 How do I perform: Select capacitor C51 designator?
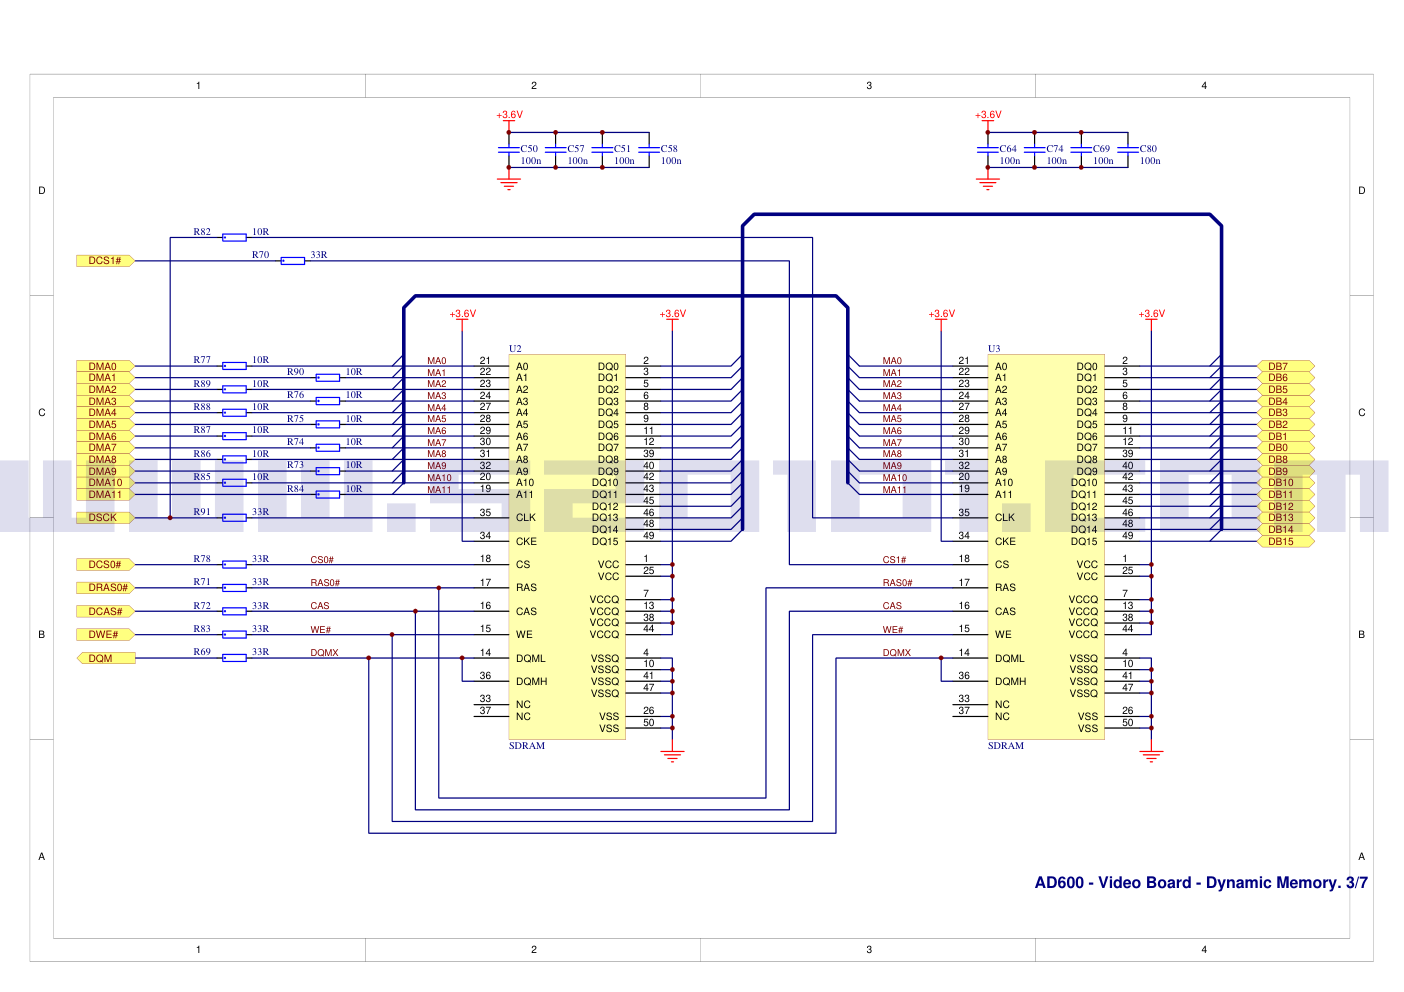(622, 149)
